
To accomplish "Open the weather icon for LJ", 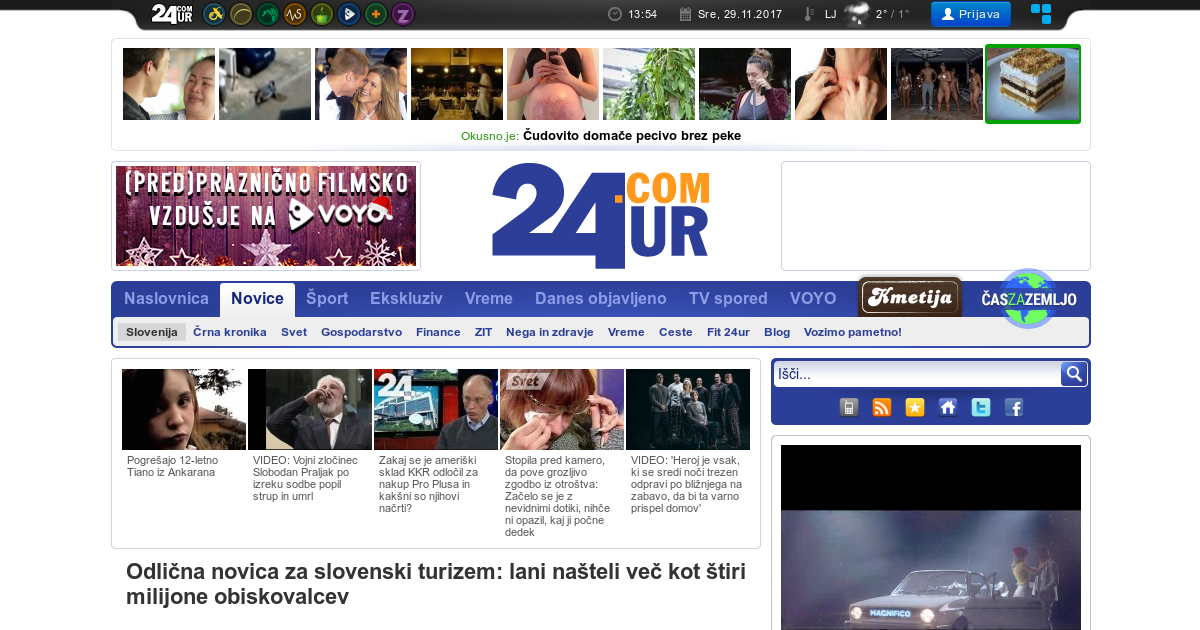I will pos(857,14).
